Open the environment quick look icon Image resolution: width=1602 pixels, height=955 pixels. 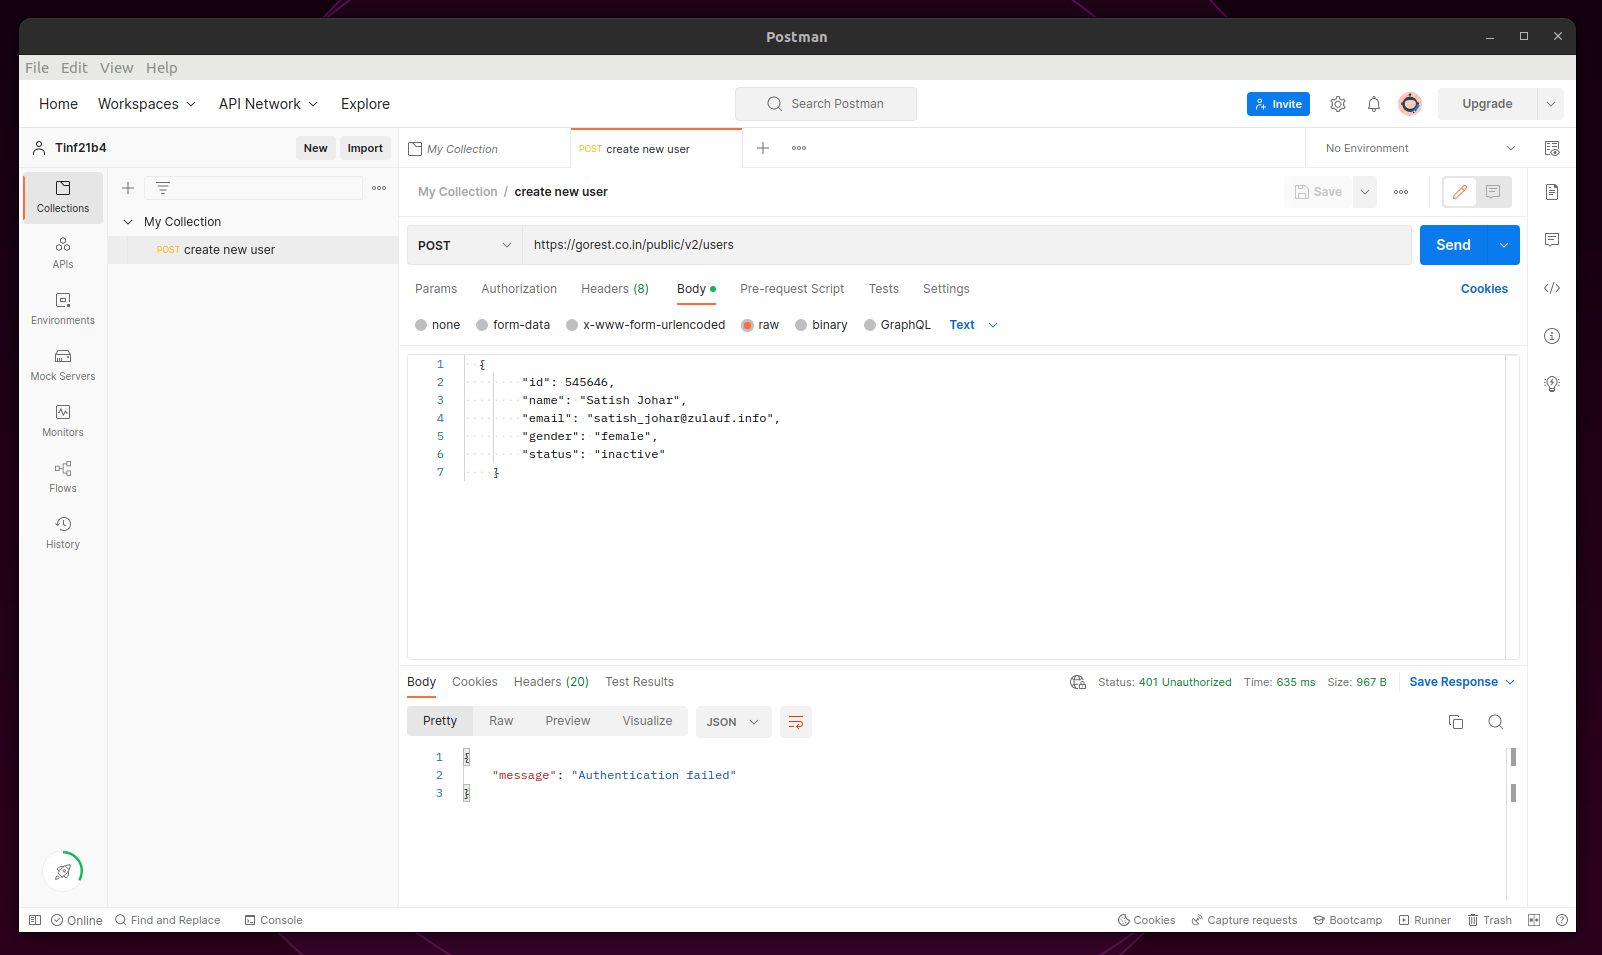[1552, 148]
